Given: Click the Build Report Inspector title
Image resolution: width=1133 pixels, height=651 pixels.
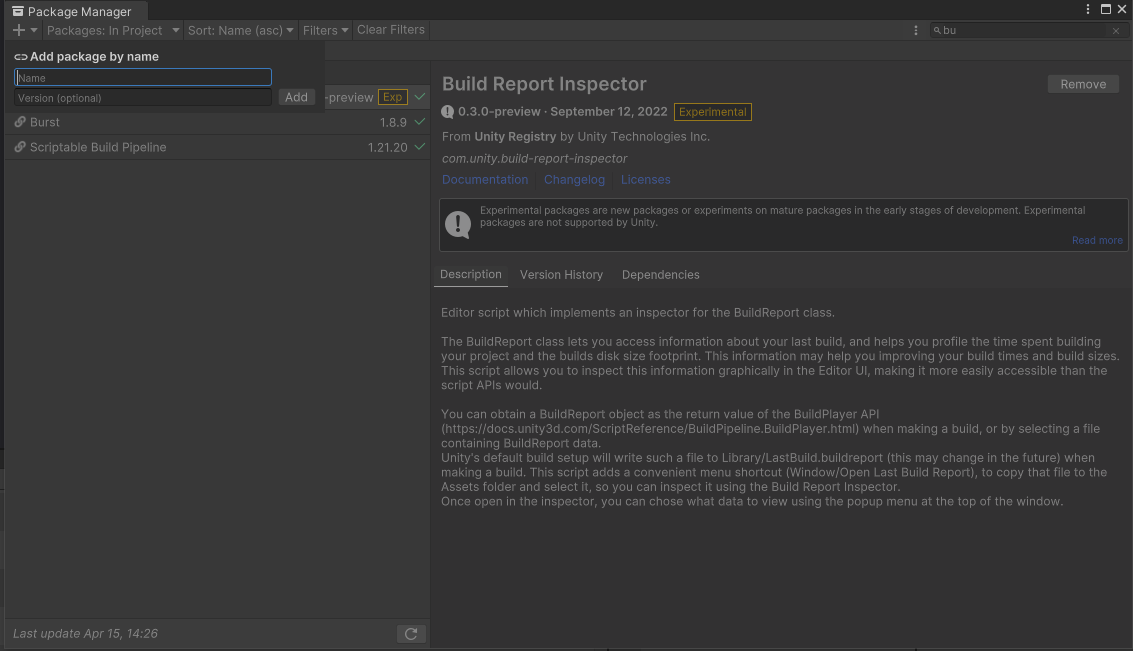Looking at the screenshot, I should (x=544, y=84).
